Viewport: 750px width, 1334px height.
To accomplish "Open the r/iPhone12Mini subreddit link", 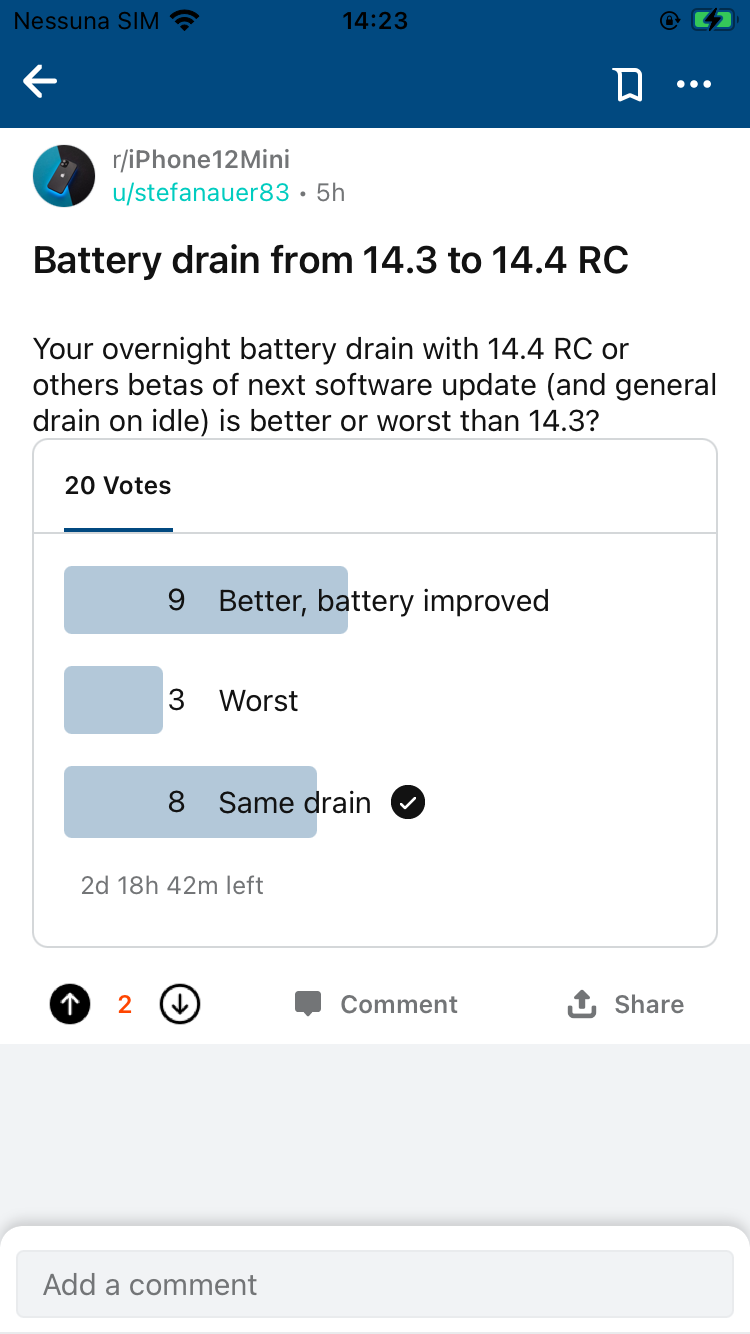I will click(201, 159).
